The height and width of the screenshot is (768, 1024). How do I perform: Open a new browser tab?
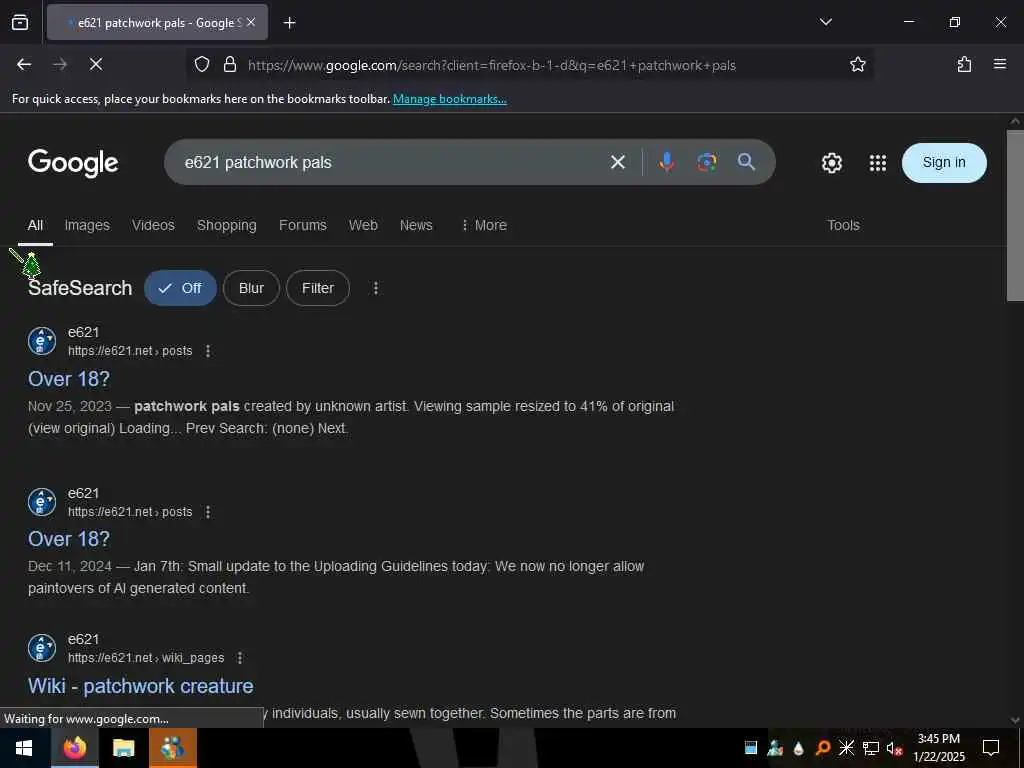(289, 23)
